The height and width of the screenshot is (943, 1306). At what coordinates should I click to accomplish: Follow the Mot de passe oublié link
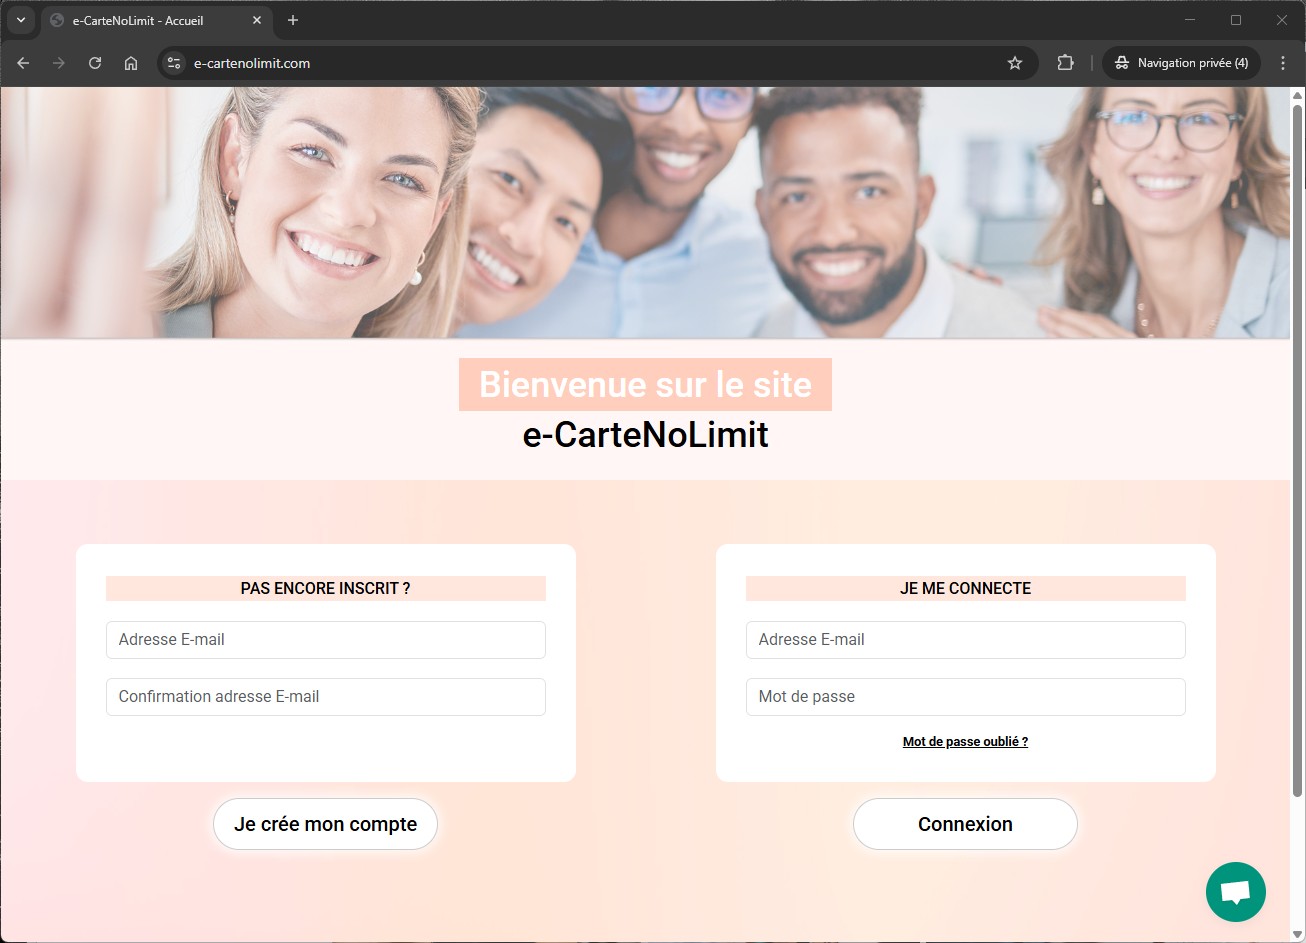[965, 742]
